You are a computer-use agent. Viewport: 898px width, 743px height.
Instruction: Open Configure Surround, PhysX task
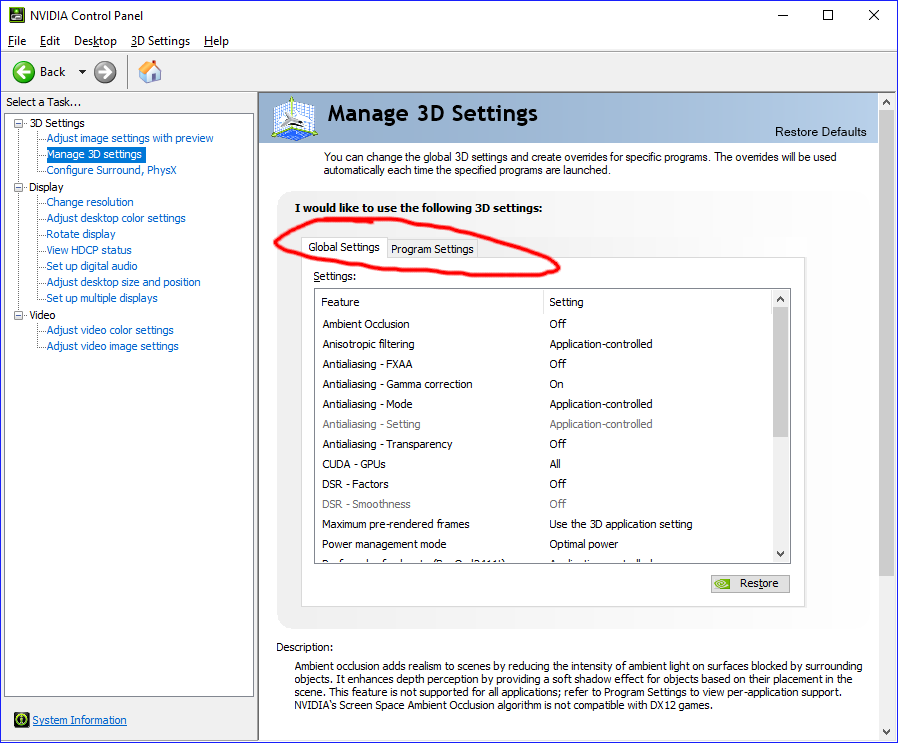click(111, 170)
